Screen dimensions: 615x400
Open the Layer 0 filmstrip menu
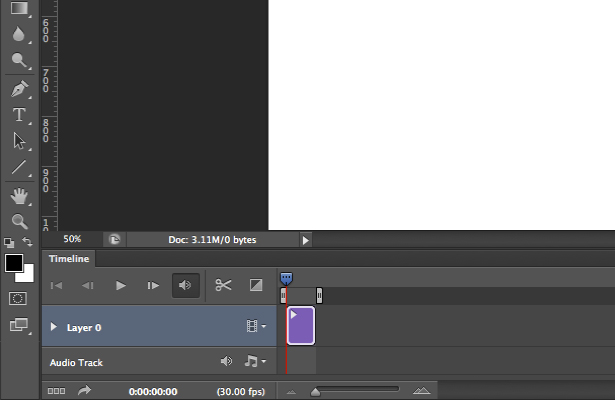[256, 326]
